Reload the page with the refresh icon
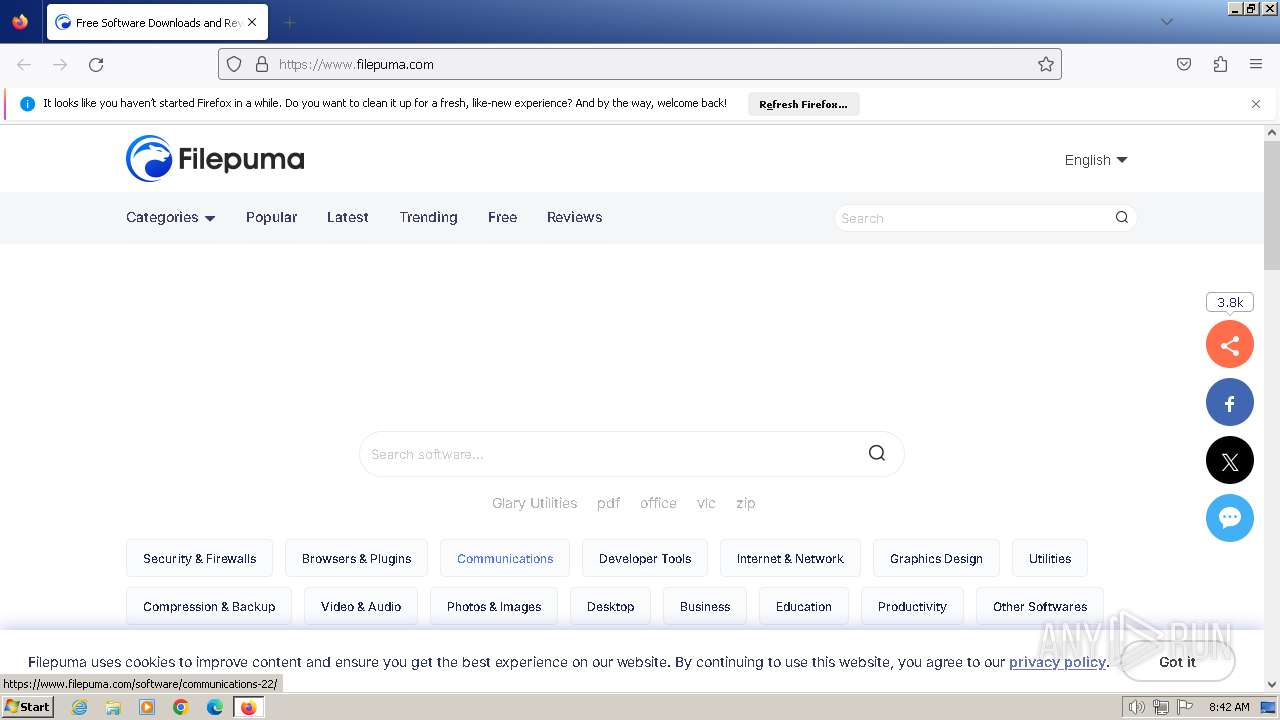The width and height of the screenshot is (1280, 720). 96,64
